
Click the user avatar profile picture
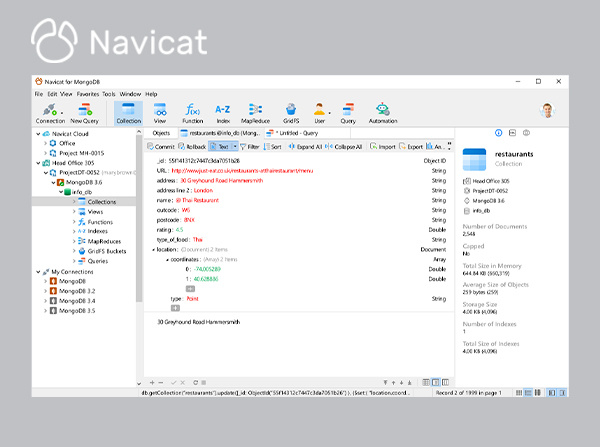pyautogui.click(x=547, y=111)
